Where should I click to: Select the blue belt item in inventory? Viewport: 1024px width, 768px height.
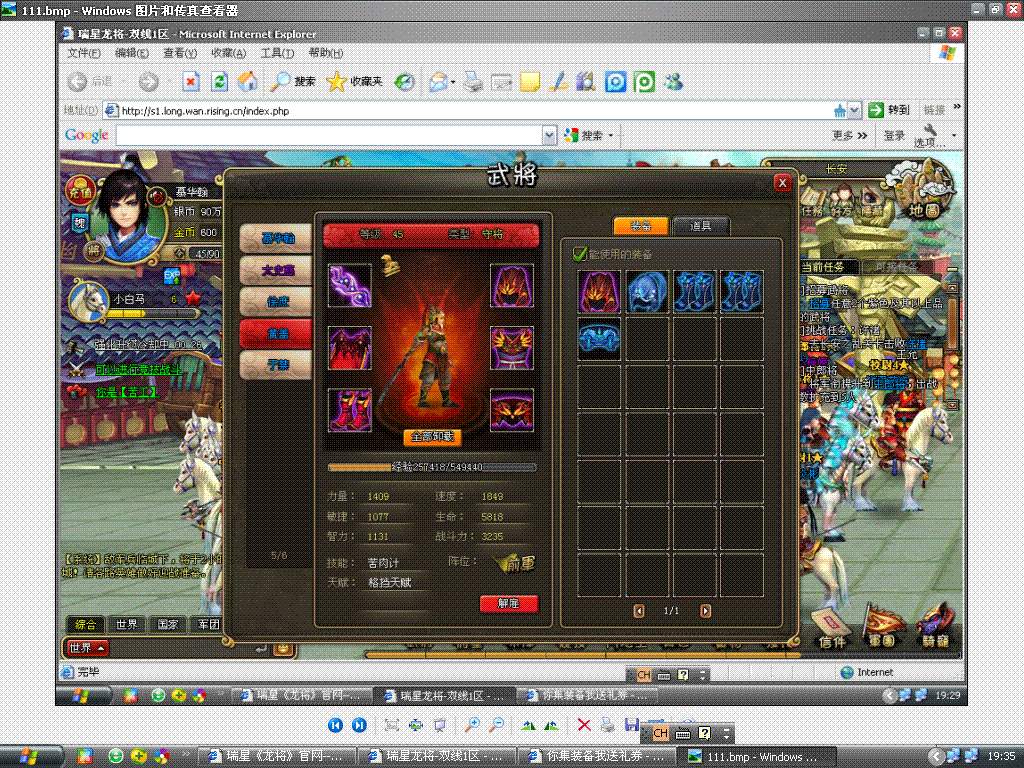[x=599, y=339]
